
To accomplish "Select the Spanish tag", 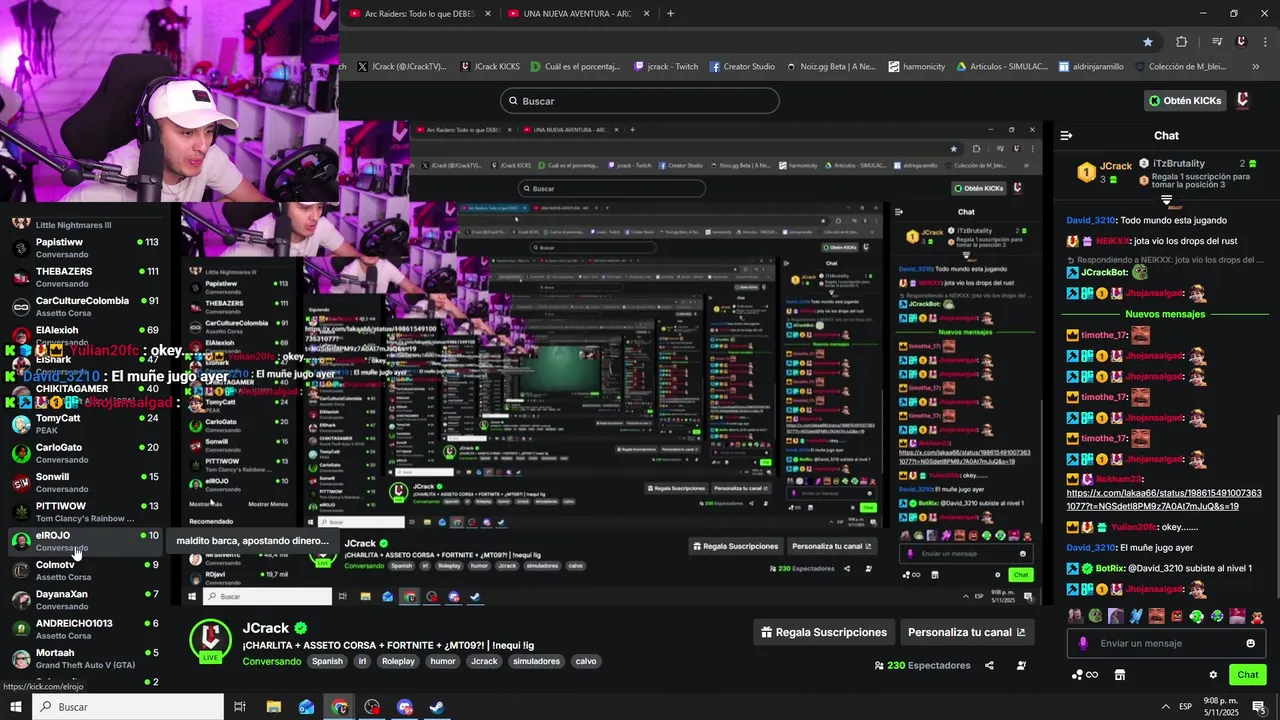I will tap(327, 661).
